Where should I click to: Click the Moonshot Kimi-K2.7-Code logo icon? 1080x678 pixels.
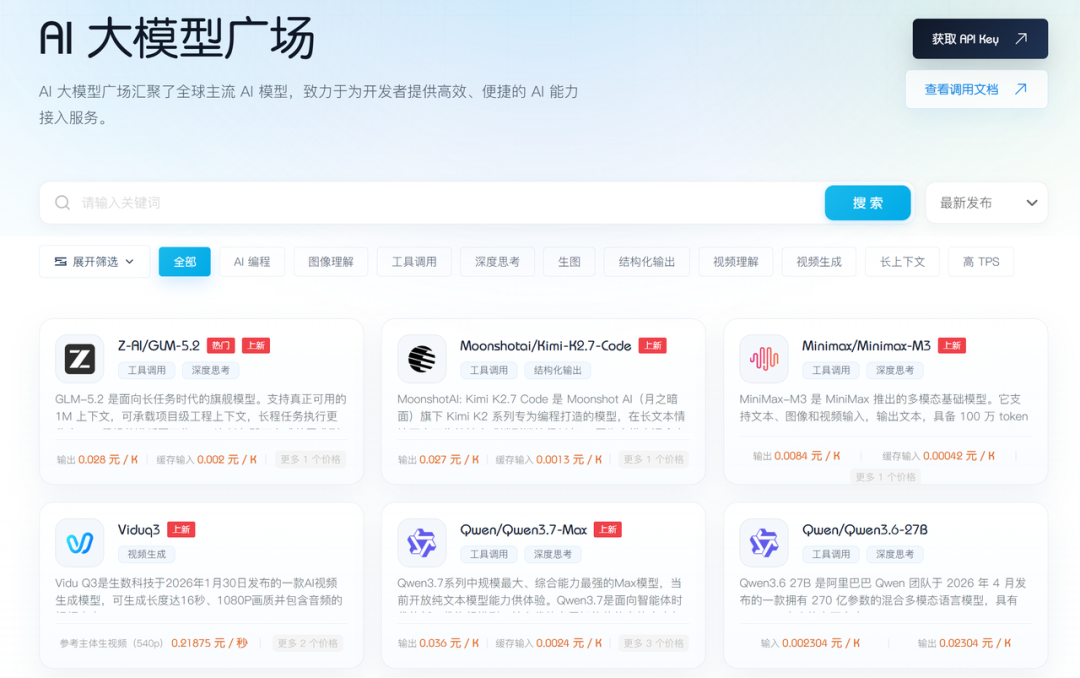point(422,359)
